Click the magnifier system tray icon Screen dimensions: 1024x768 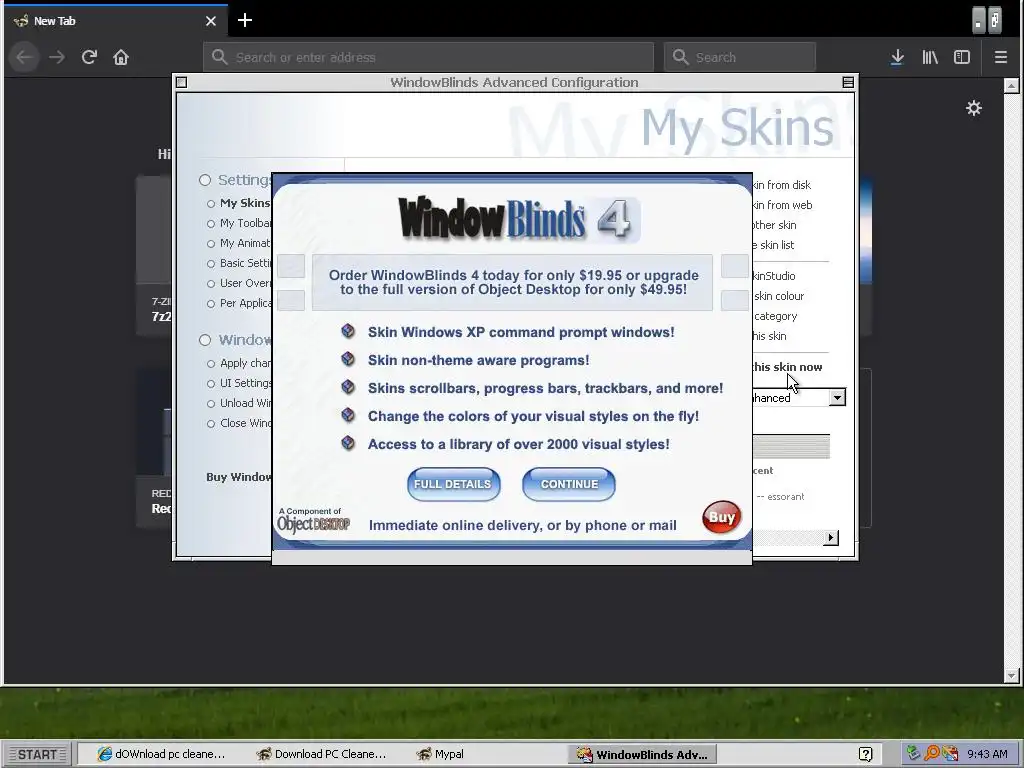[x=932, y=754]
